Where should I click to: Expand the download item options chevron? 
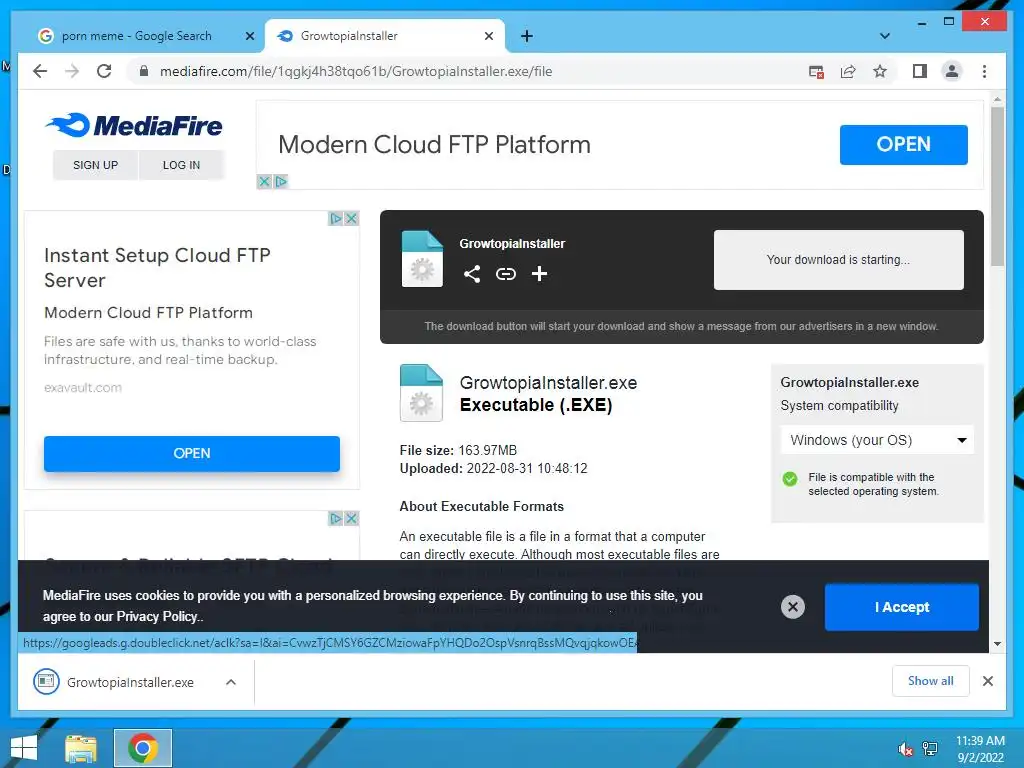(231, 682)
